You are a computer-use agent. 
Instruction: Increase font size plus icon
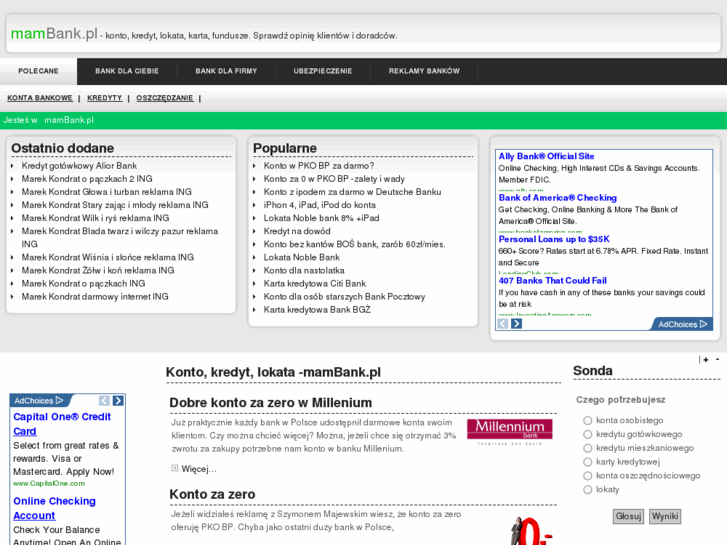pos(706,359)
